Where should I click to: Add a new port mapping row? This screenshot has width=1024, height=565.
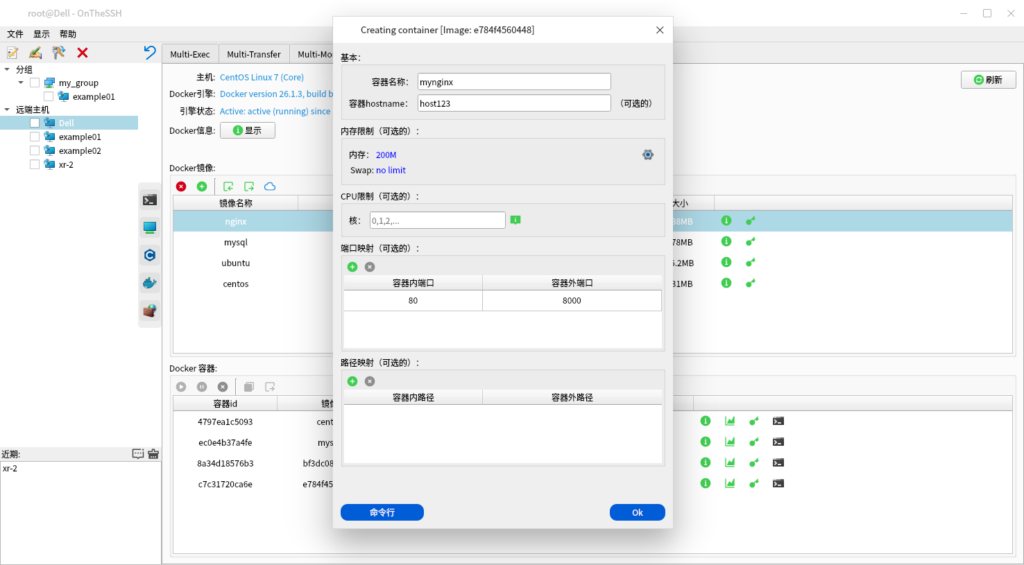[x=352, y=267]
